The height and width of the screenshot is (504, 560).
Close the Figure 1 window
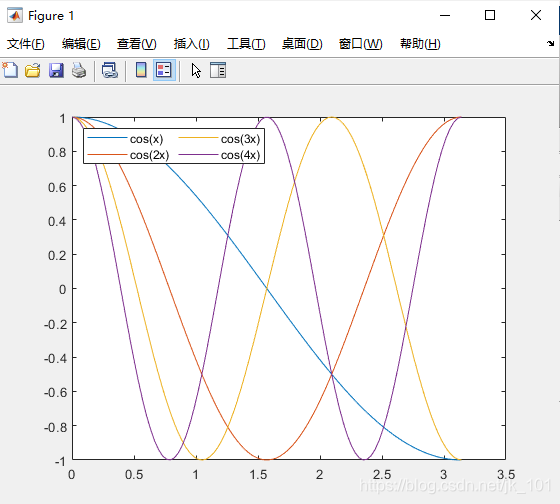point(536,15)
